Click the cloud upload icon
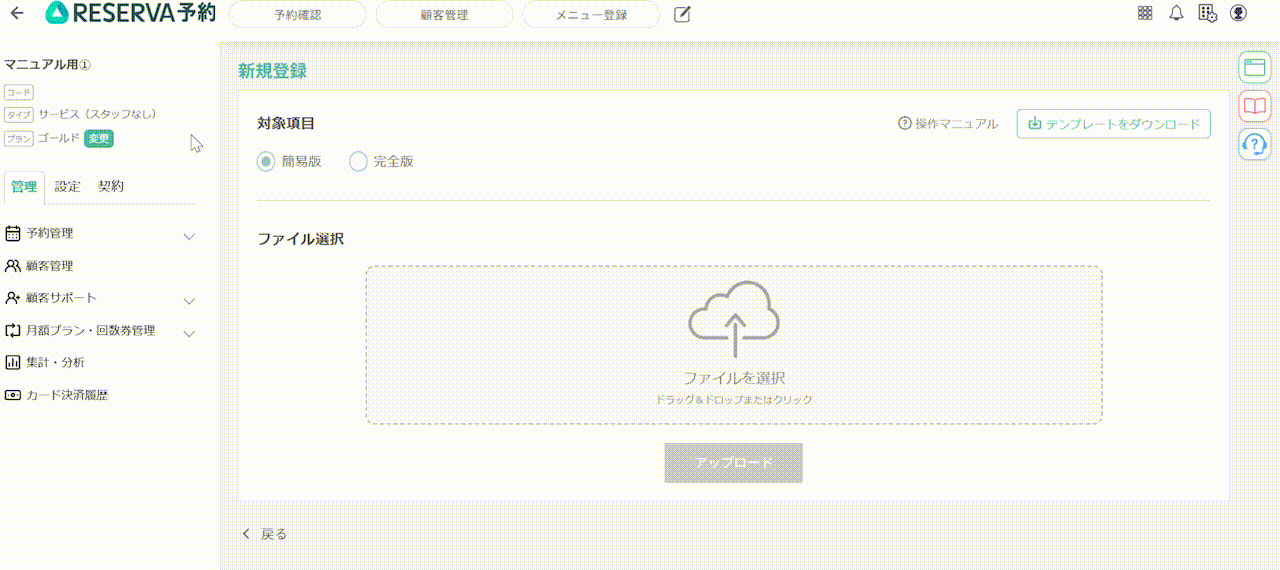Screen dimensions: 1280x570 tap(735, 319)
